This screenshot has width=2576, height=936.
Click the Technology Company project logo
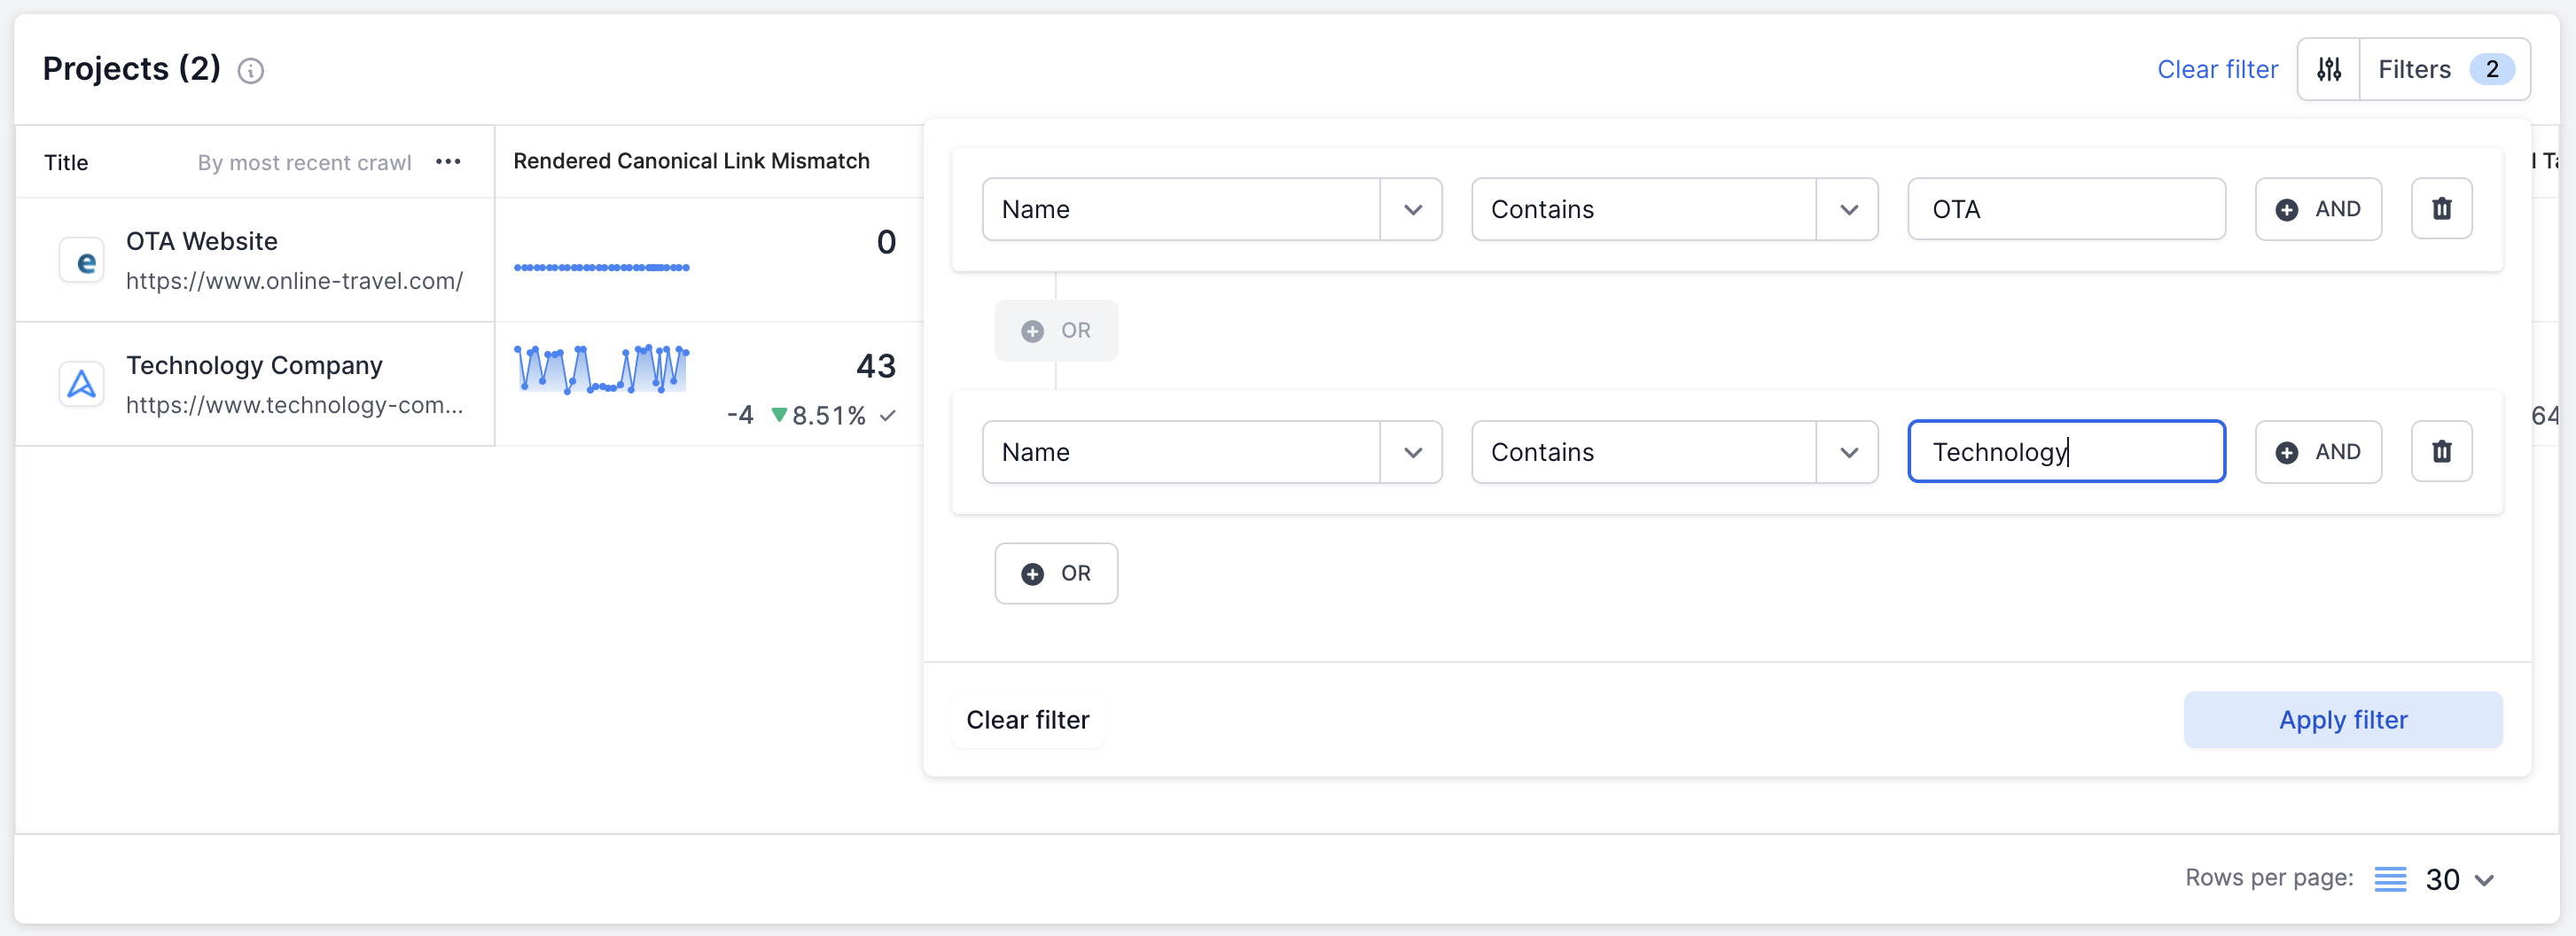81,383
